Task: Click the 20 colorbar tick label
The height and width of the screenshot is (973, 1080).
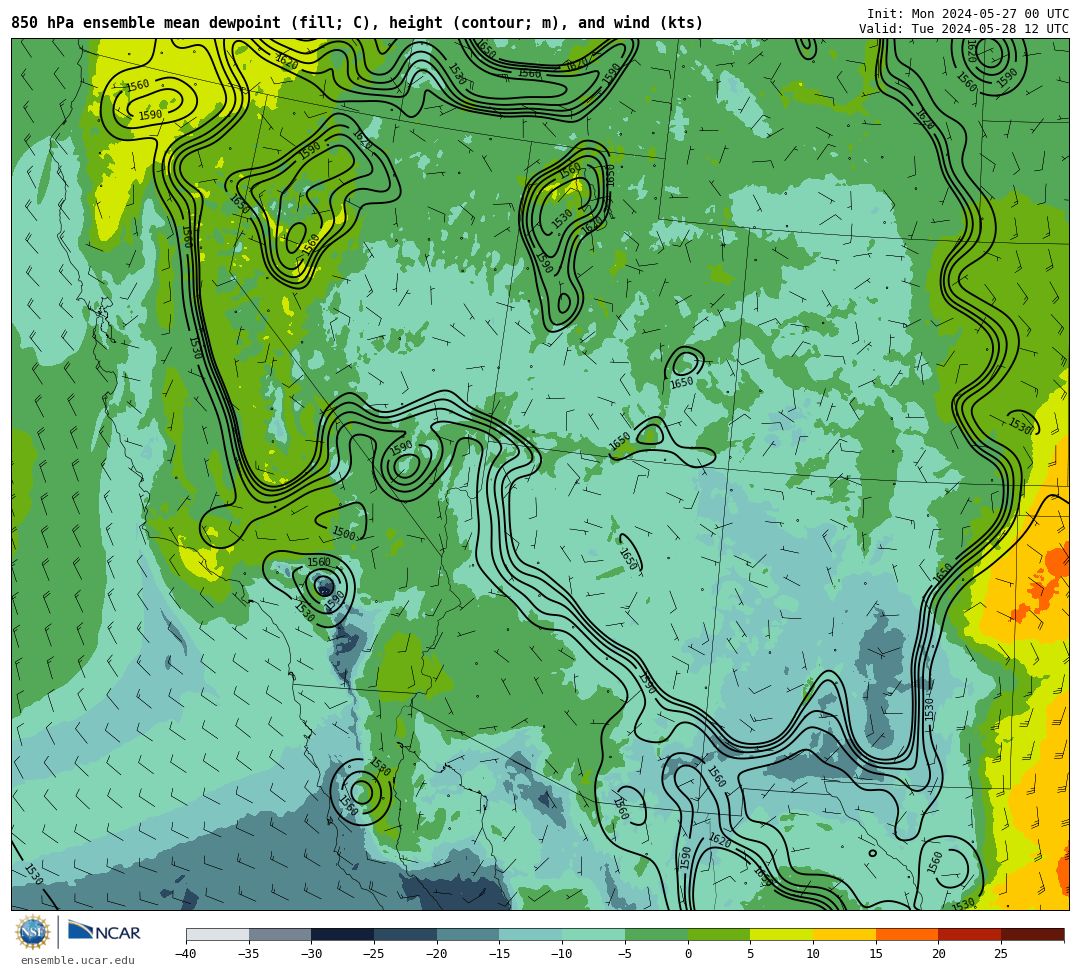Action: pyautogui.click(x=938, y=954)
